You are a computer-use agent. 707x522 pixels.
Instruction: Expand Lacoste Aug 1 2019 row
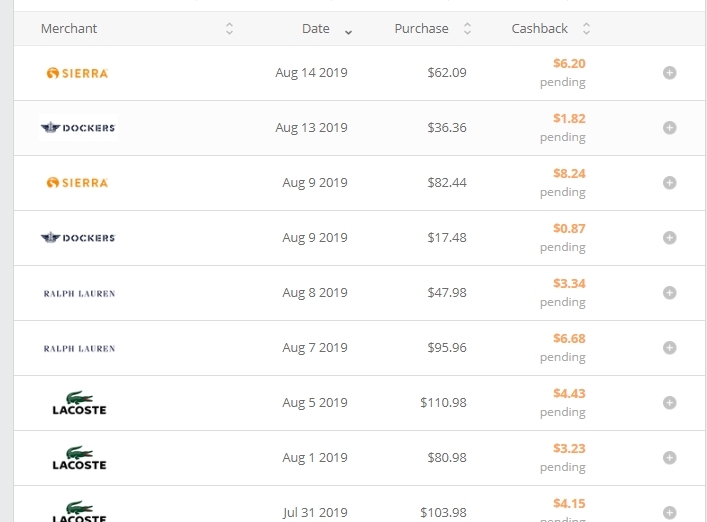(669, 458)
